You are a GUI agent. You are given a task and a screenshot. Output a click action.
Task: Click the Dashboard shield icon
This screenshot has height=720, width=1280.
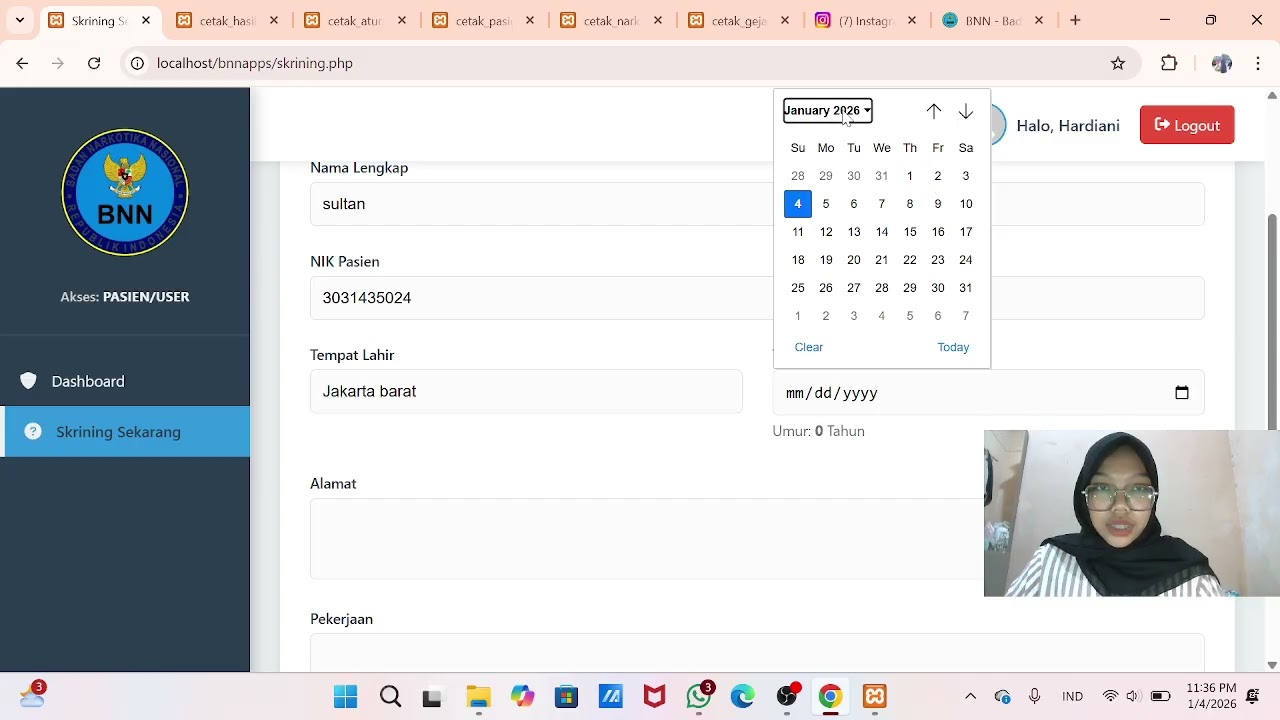pos(28,381)
